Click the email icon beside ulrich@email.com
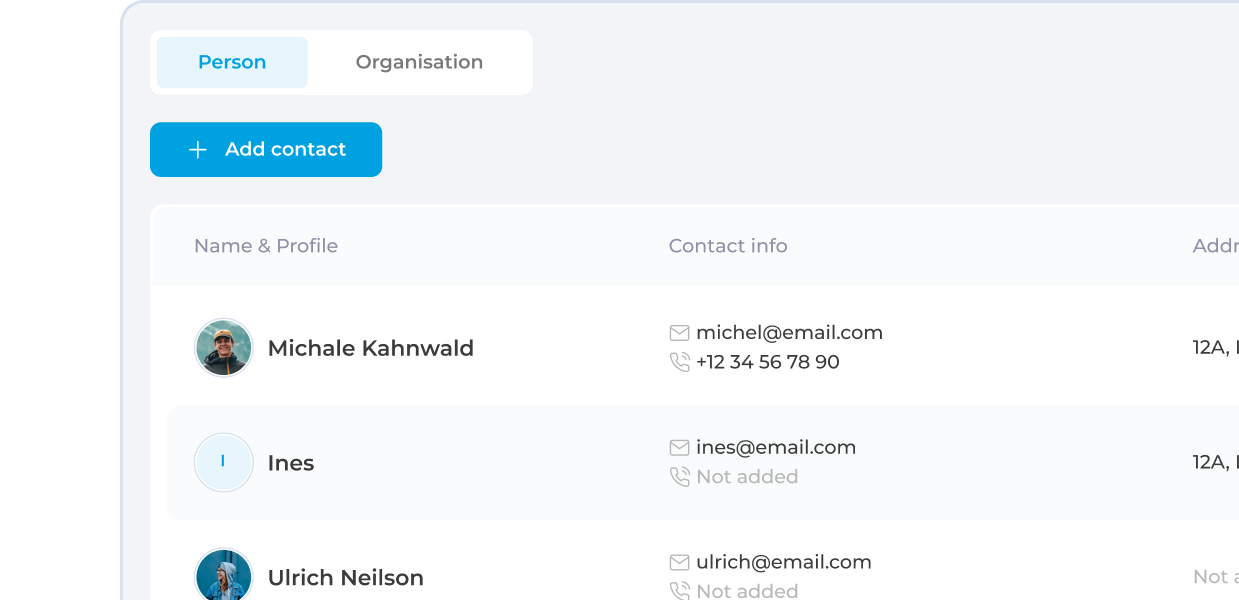 pyautogui.click(x=680, y=563)
